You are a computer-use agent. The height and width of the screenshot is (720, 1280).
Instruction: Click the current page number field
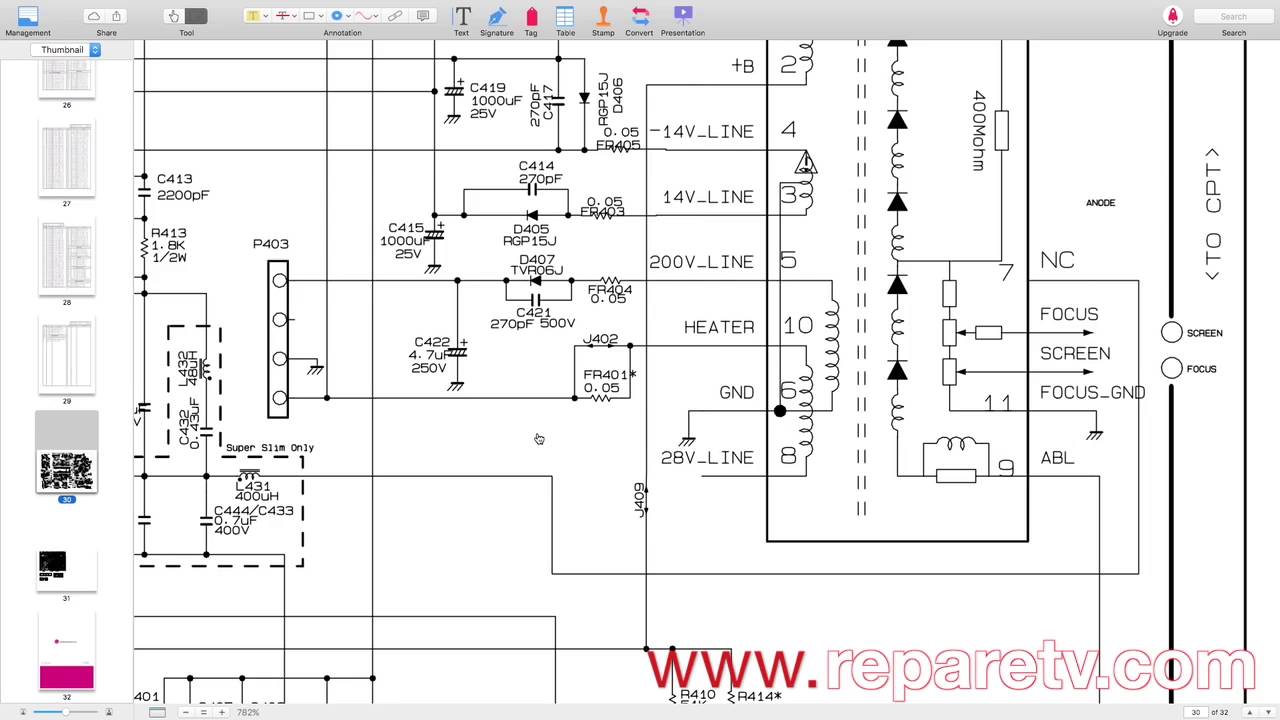1195,712
